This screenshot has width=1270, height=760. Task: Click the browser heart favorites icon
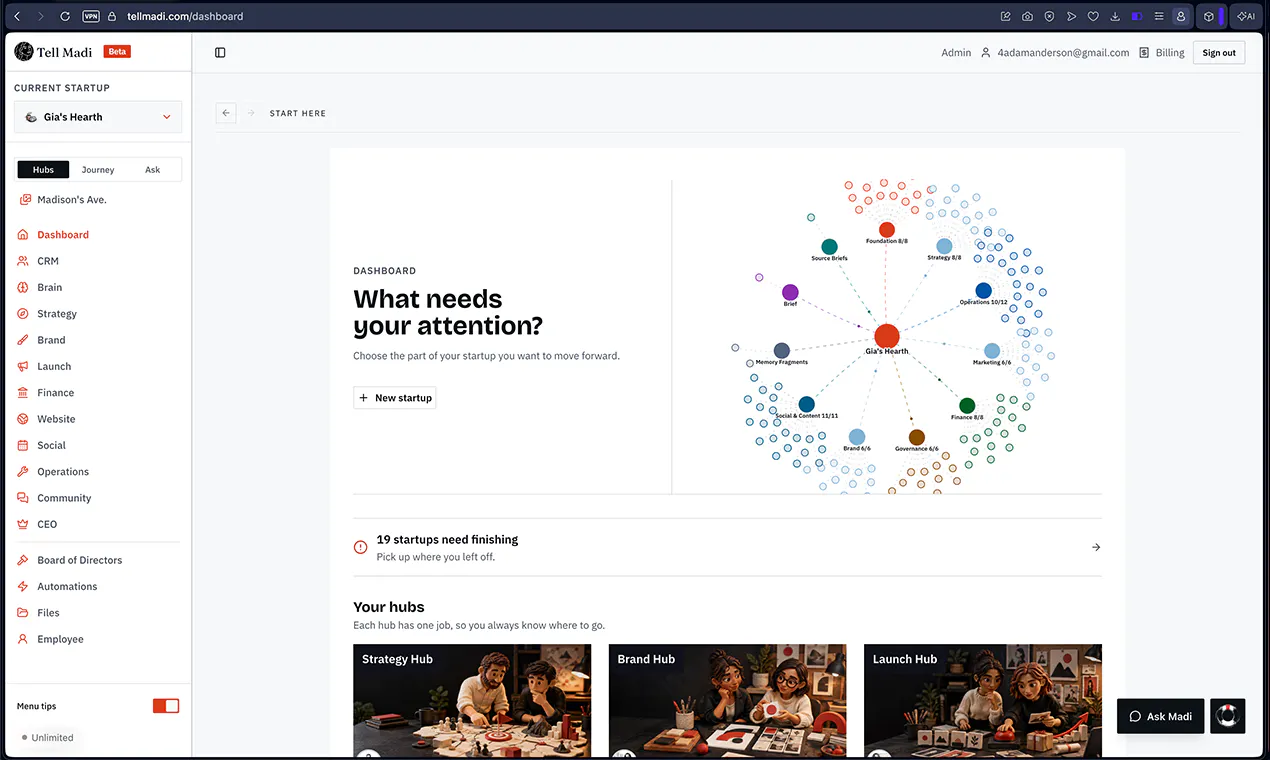pos(1093,16)
